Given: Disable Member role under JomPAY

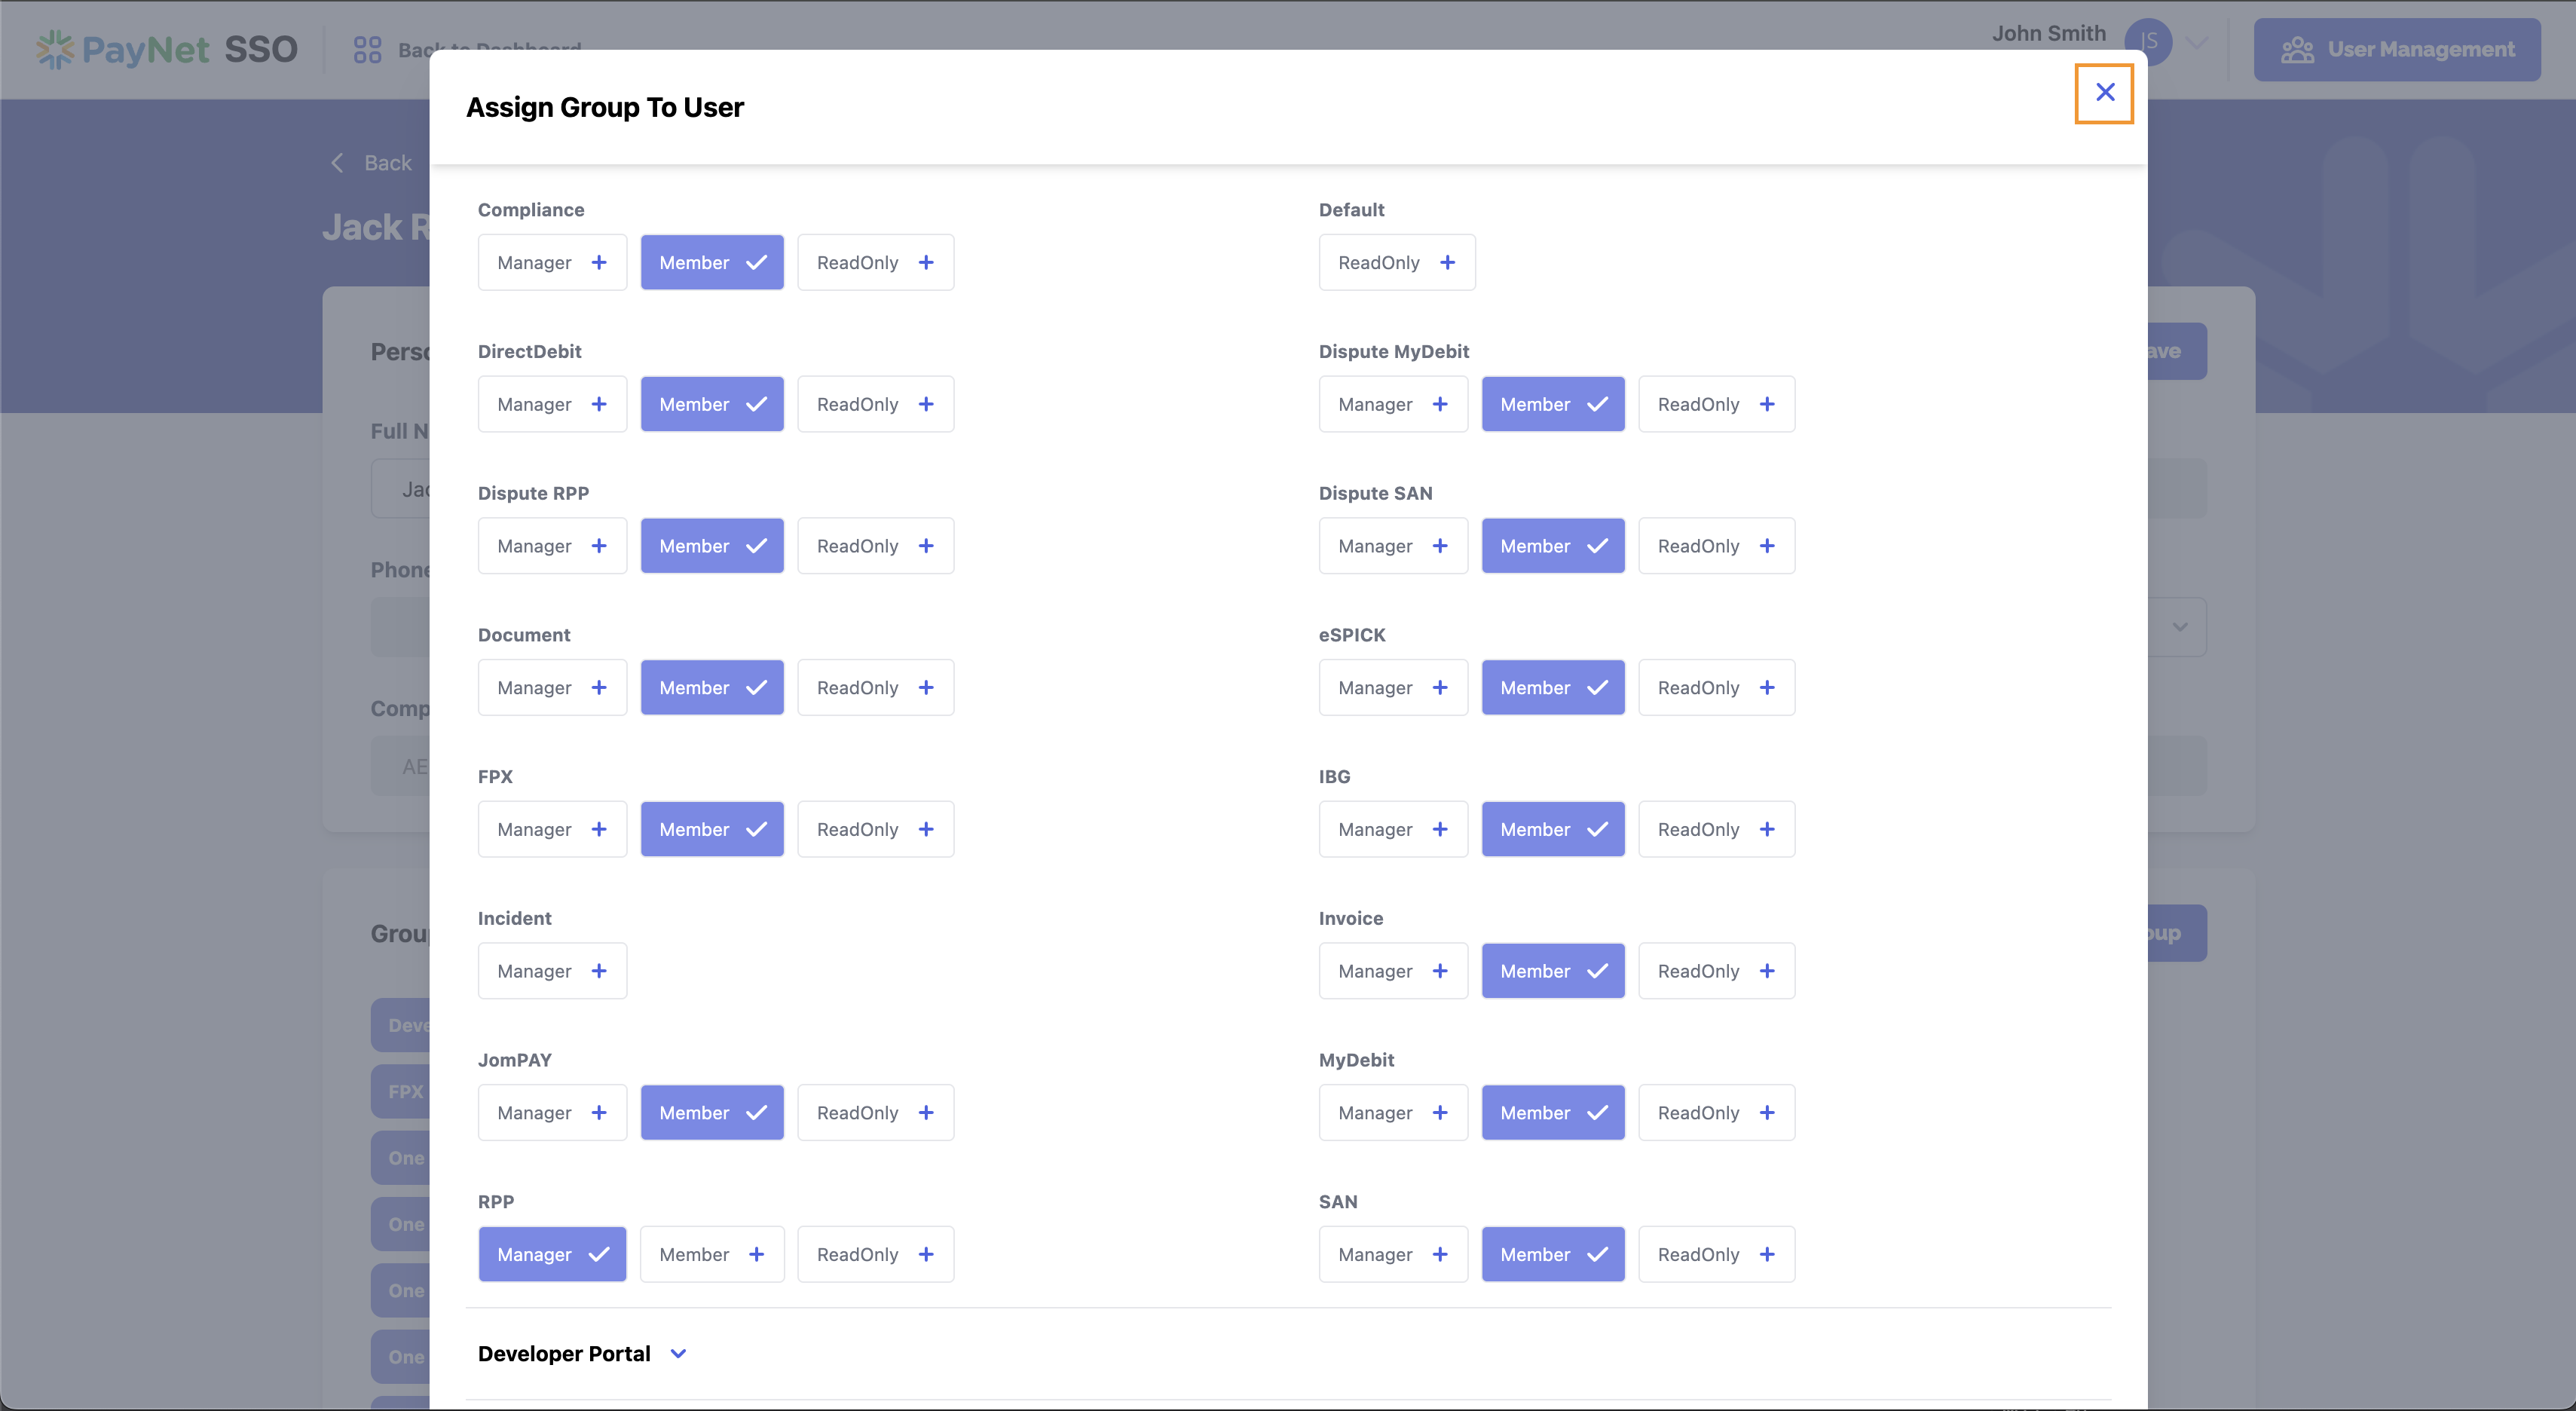Looking at the screenshot, I should 712,1113.
